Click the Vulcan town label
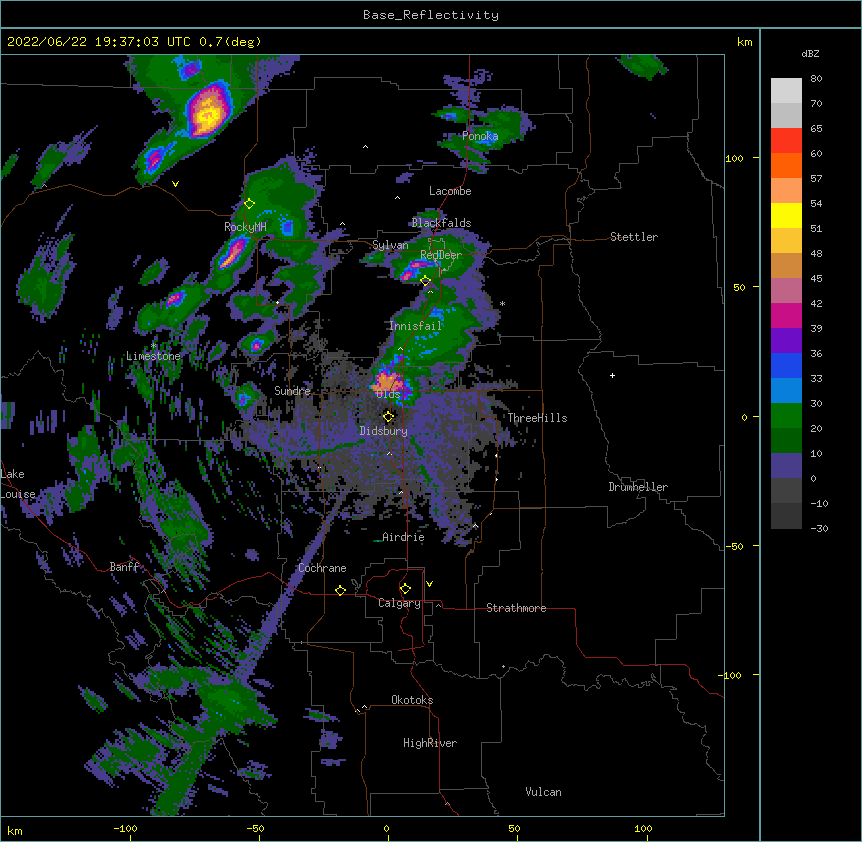862x842 pixels. 543,792
